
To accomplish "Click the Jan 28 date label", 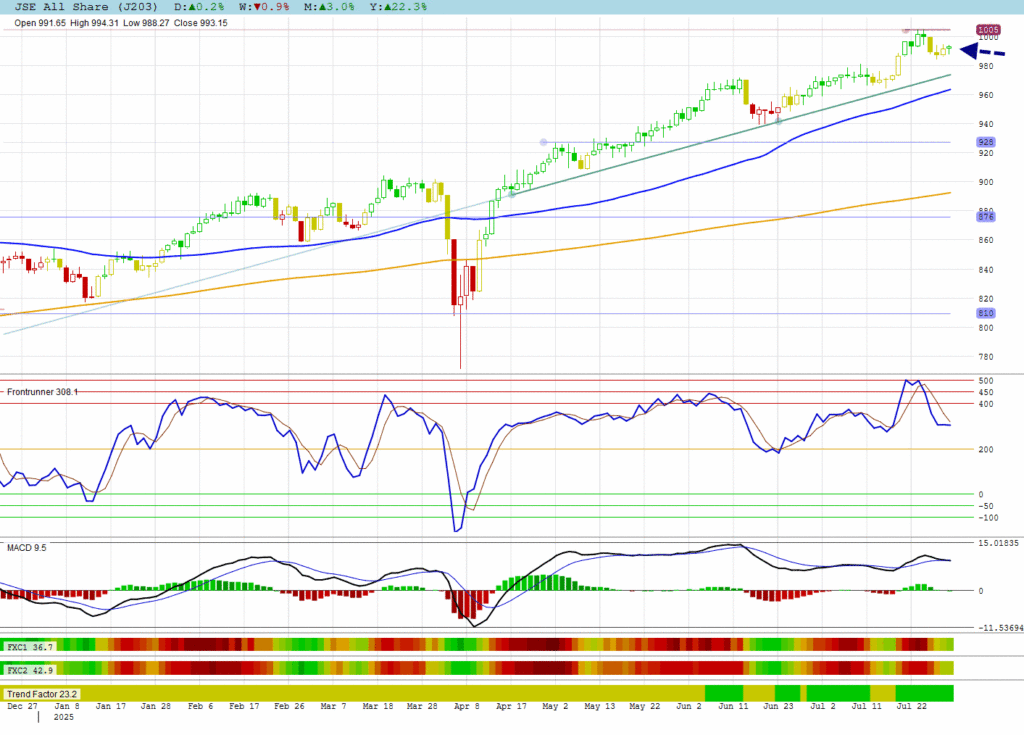I will (155, 706).
